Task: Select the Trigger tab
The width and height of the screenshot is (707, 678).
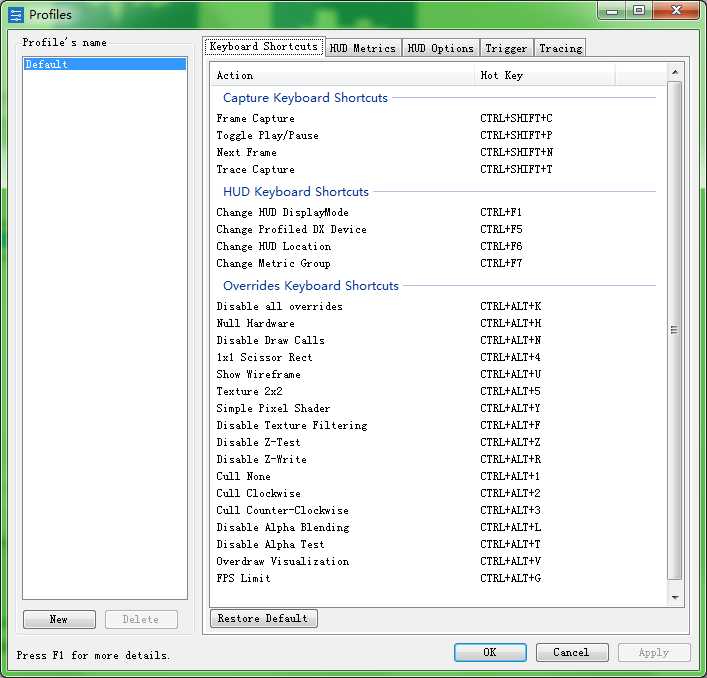Action: [x=506, y=48]
